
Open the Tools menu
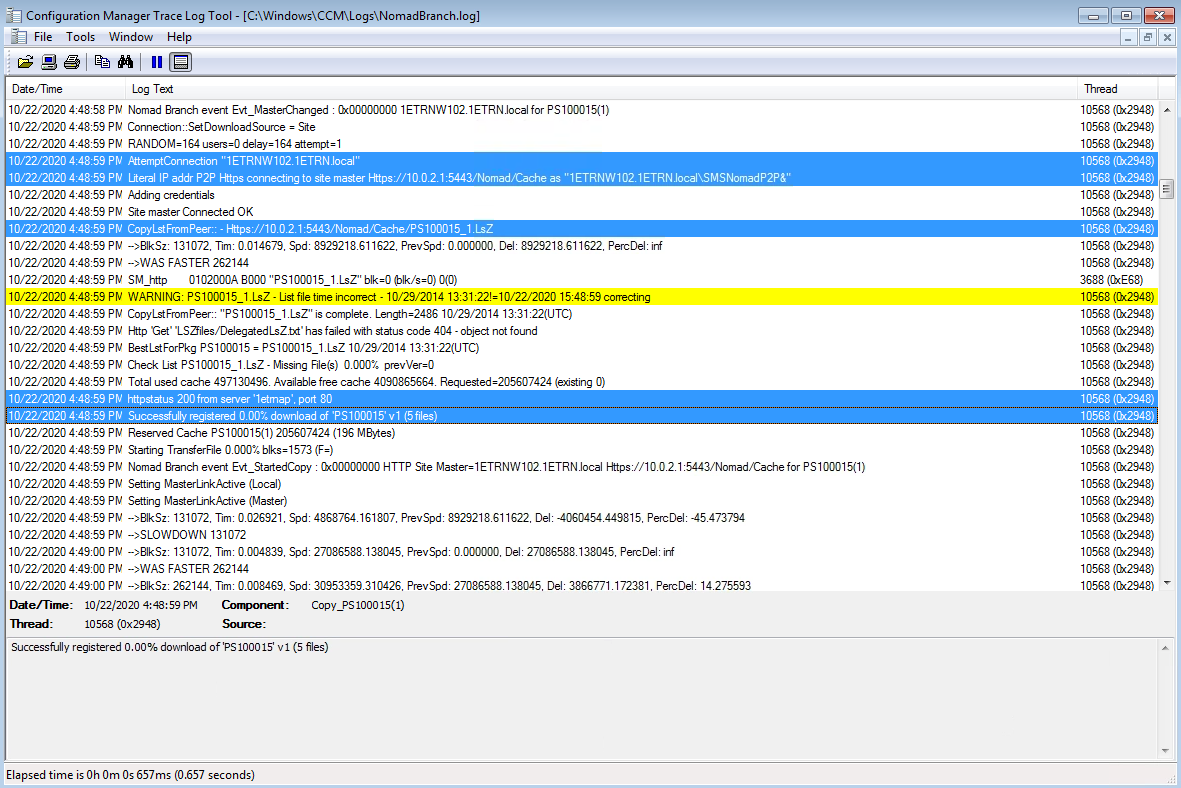coord(81,37)
